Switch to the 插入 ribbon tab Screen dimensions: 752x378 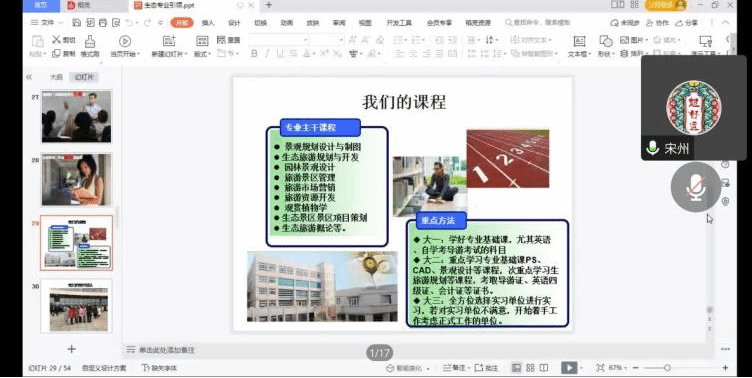click(208, 23)
